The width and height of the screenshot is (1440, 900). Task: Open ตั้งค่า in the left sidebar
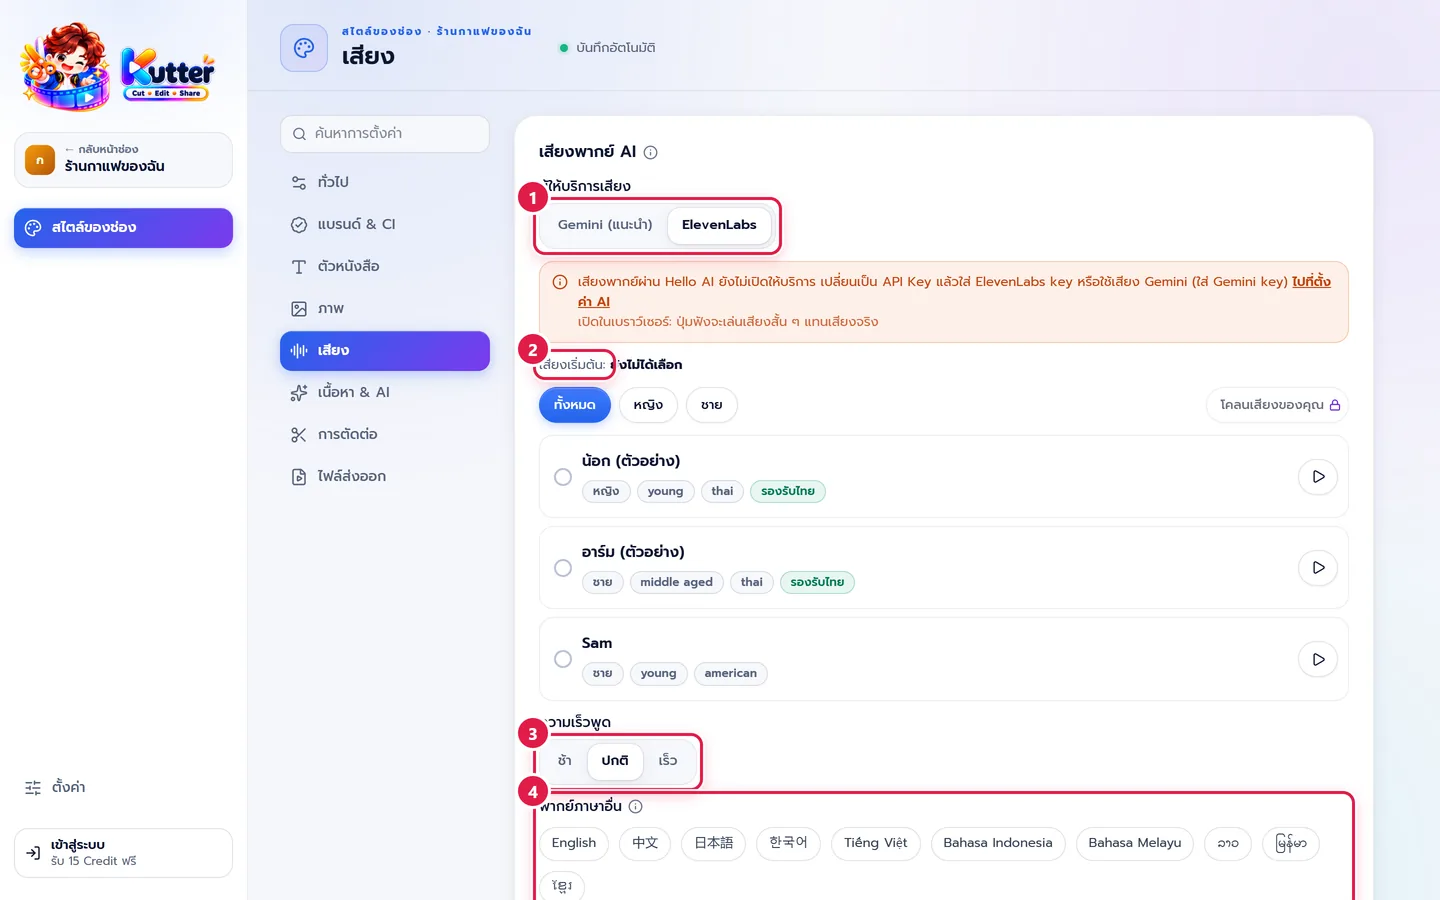click(x=123, y=788)
